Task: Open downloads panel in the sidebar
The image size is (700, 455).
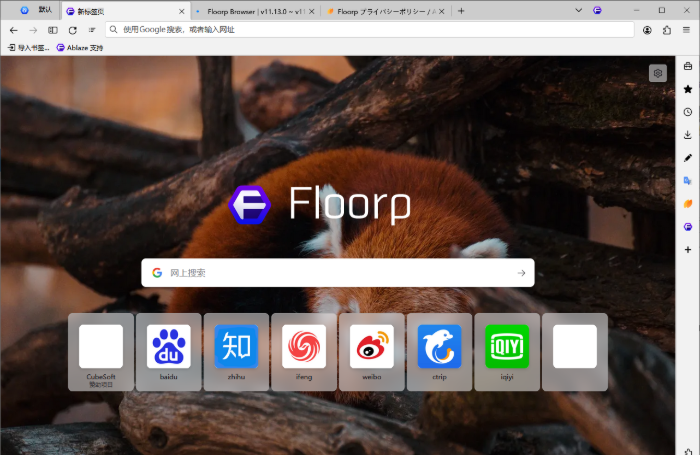Action: coord(688,135)
